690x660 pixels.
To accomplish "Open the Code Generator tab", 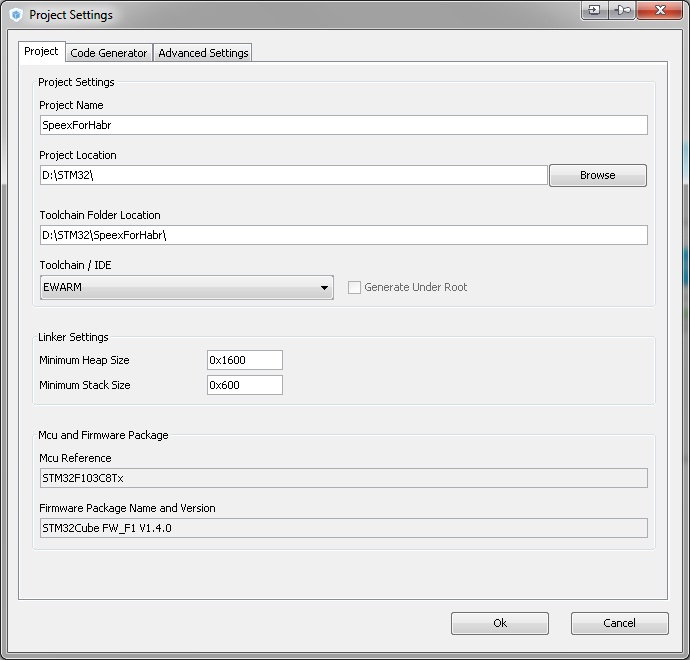I will pos(109,53).
